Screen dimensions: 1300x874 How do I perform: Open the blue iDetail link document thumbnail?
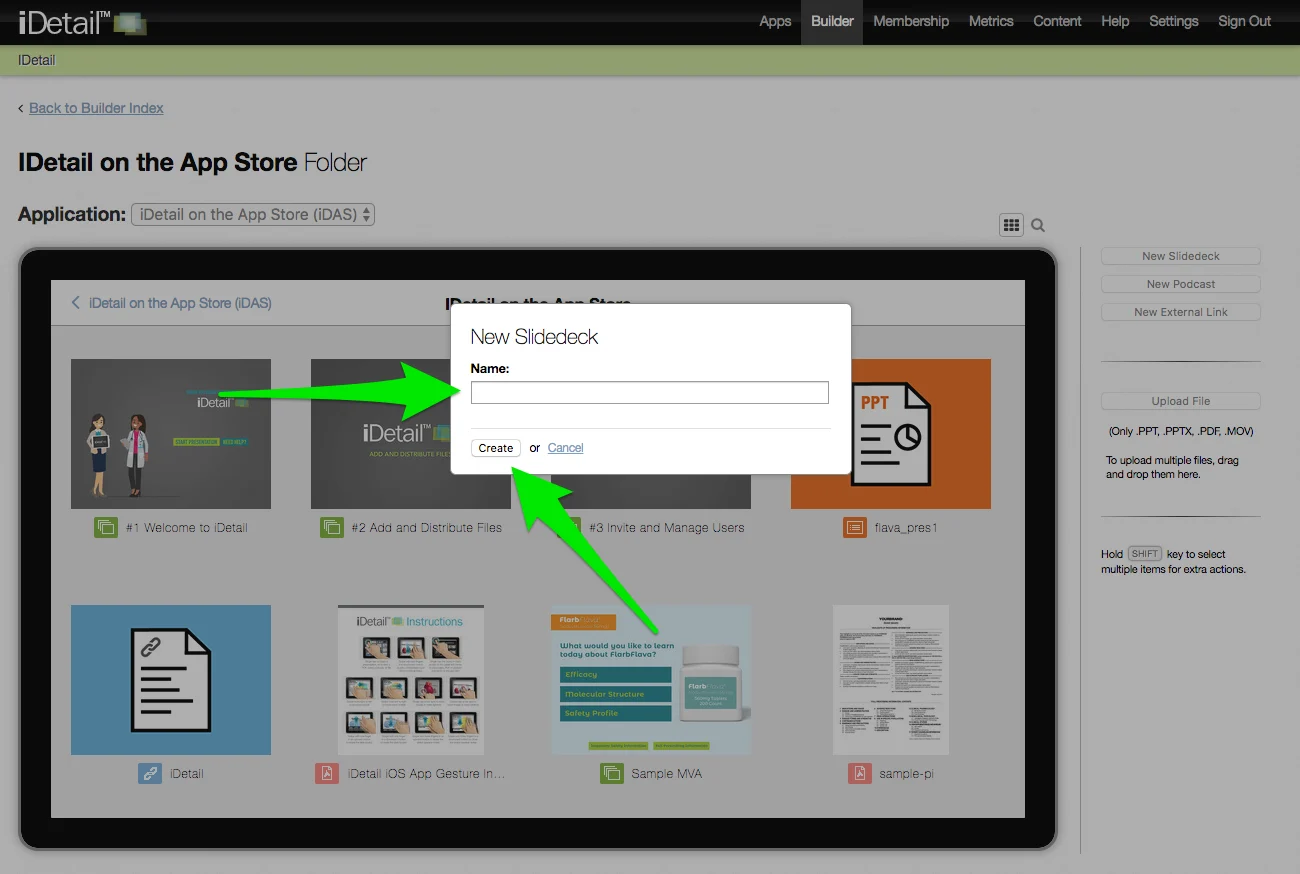point(171,680)
